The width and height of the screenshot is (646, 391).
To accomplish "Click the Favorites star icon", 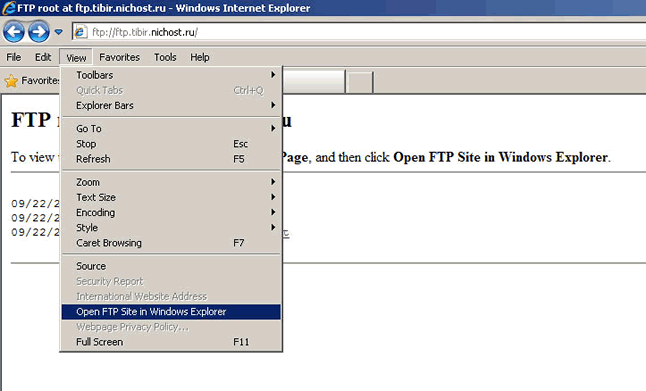I will 11,81.
